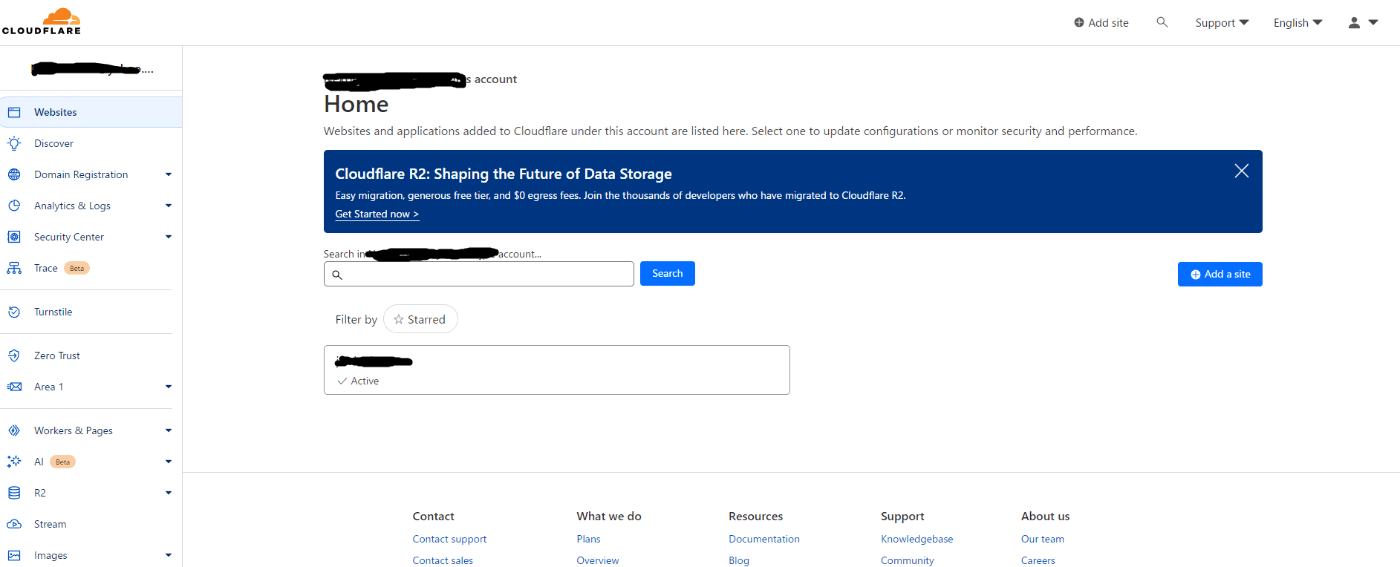Expand R2 submenu arrow
Viewport: 1400px width, 567px height.
point(168,493)
